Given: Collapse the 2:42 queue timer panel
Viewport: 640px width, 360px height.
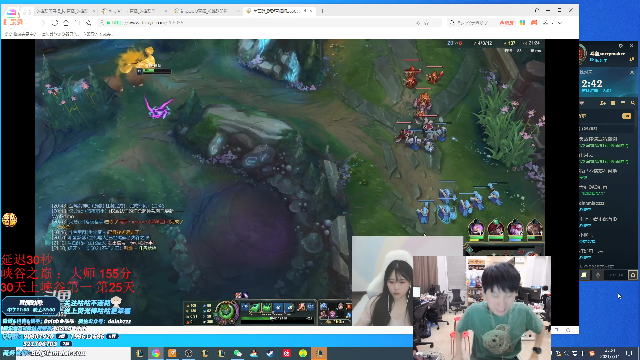Looking at the screenshot, I should (632, 72).
